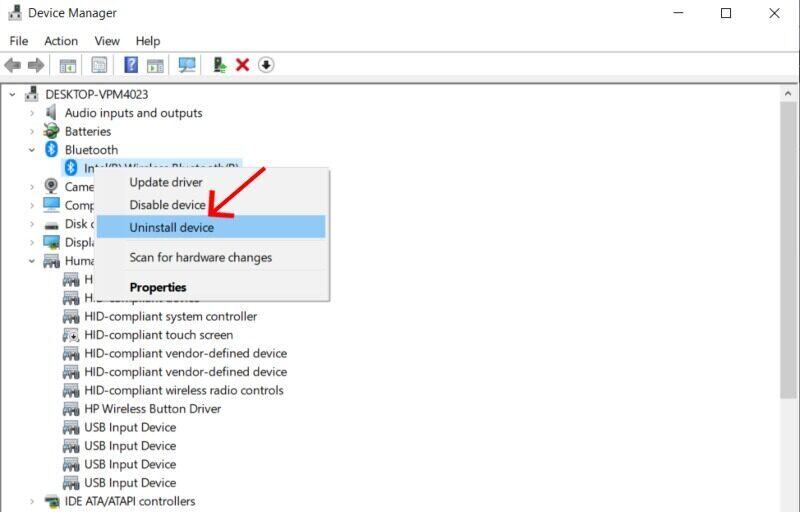Image resolution: width=800 pixels, height=512 pixels.
Task: Choose Update driver from context menu
Action: coord(211,182)
